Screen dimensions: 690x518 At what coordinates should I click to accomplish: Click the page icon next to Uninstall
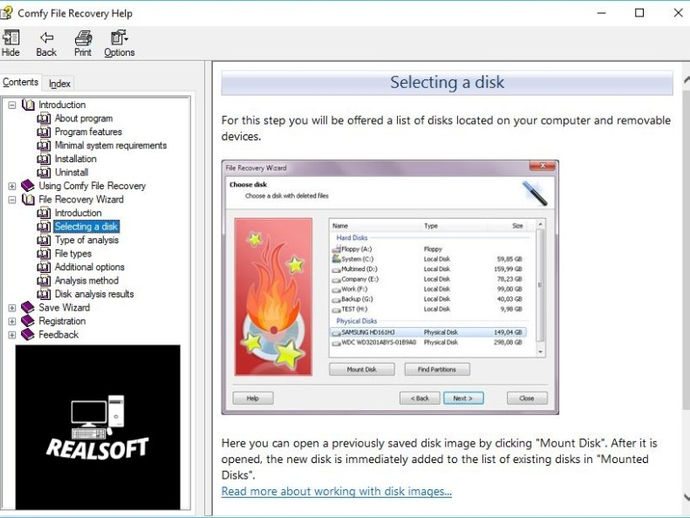point(44,173)
